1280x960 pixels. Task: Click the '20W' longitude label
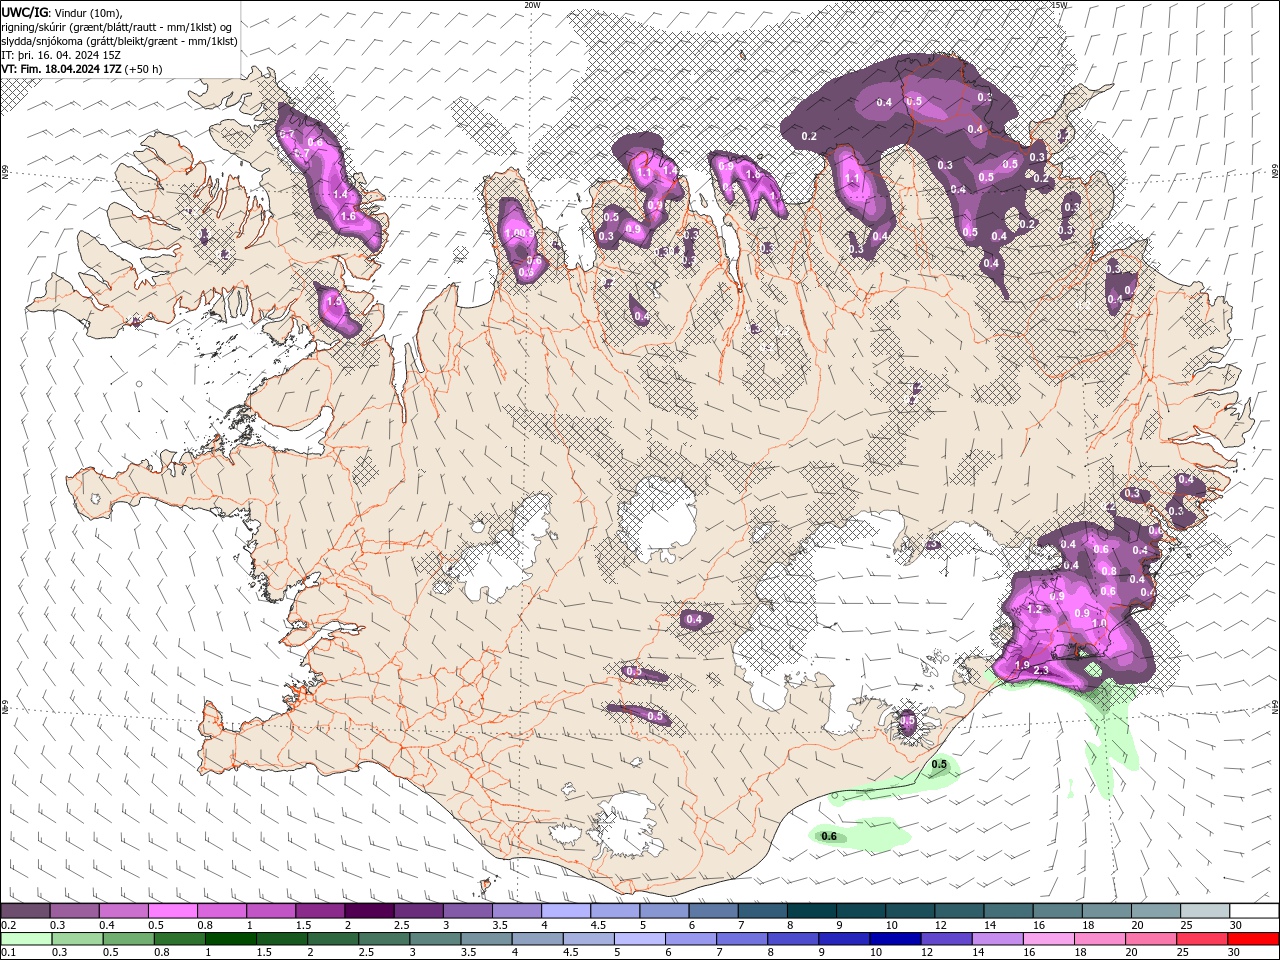(532, 5)
